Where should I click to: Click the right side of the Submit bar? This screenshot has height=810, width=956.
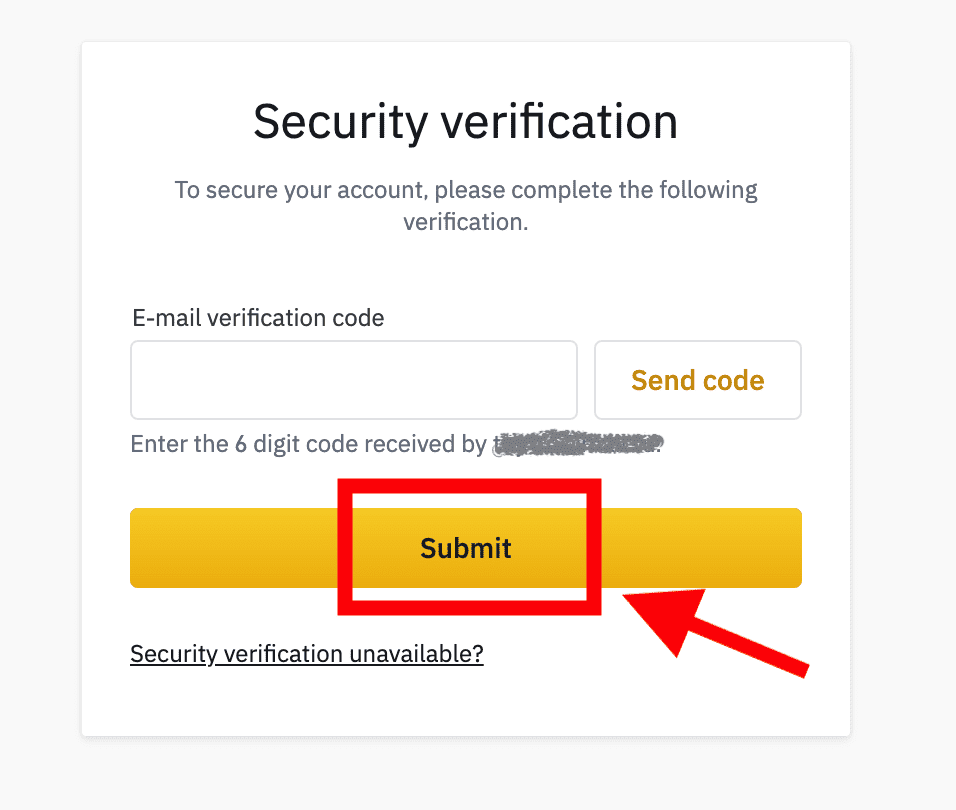pyautogui.click(x=701, y=547)
